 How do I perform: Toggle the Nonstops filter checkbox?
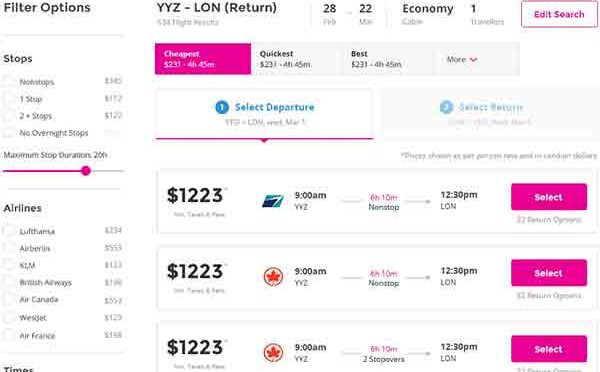click(x=8, y=81)
